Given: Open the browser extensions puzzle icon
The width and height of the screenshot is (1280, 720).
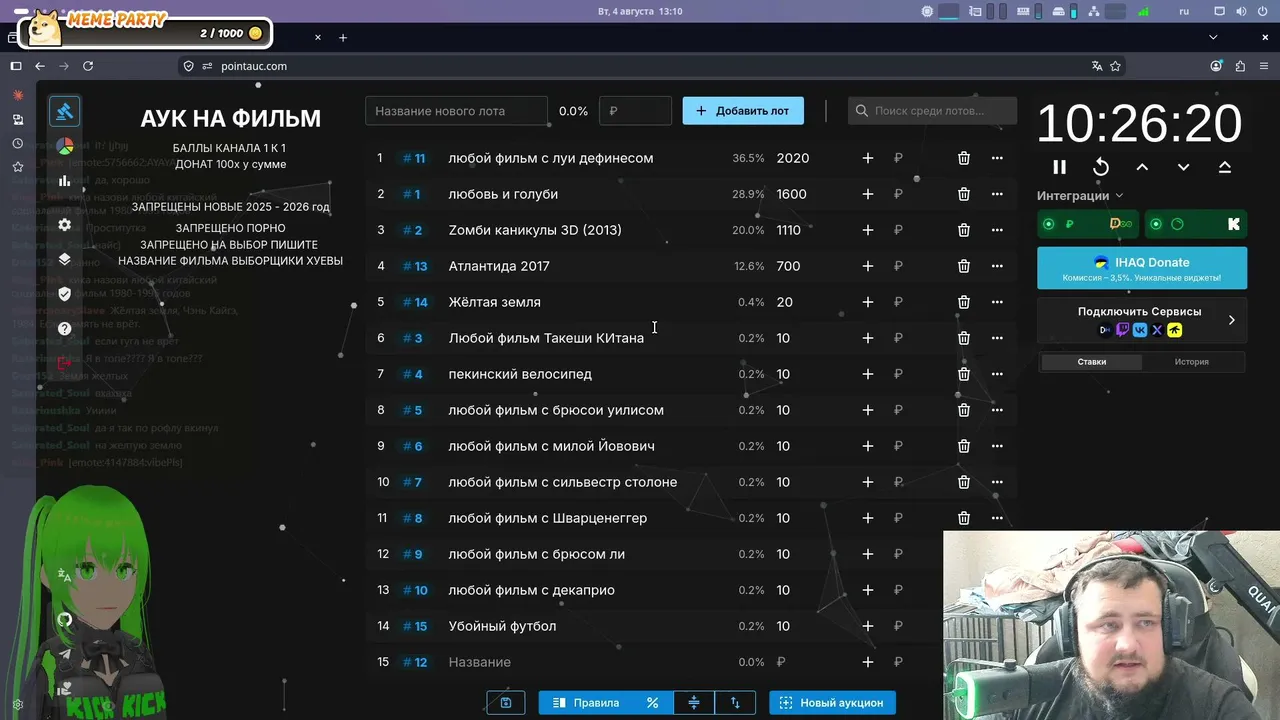Looking at the screenshot, I should click(1240, 66).
